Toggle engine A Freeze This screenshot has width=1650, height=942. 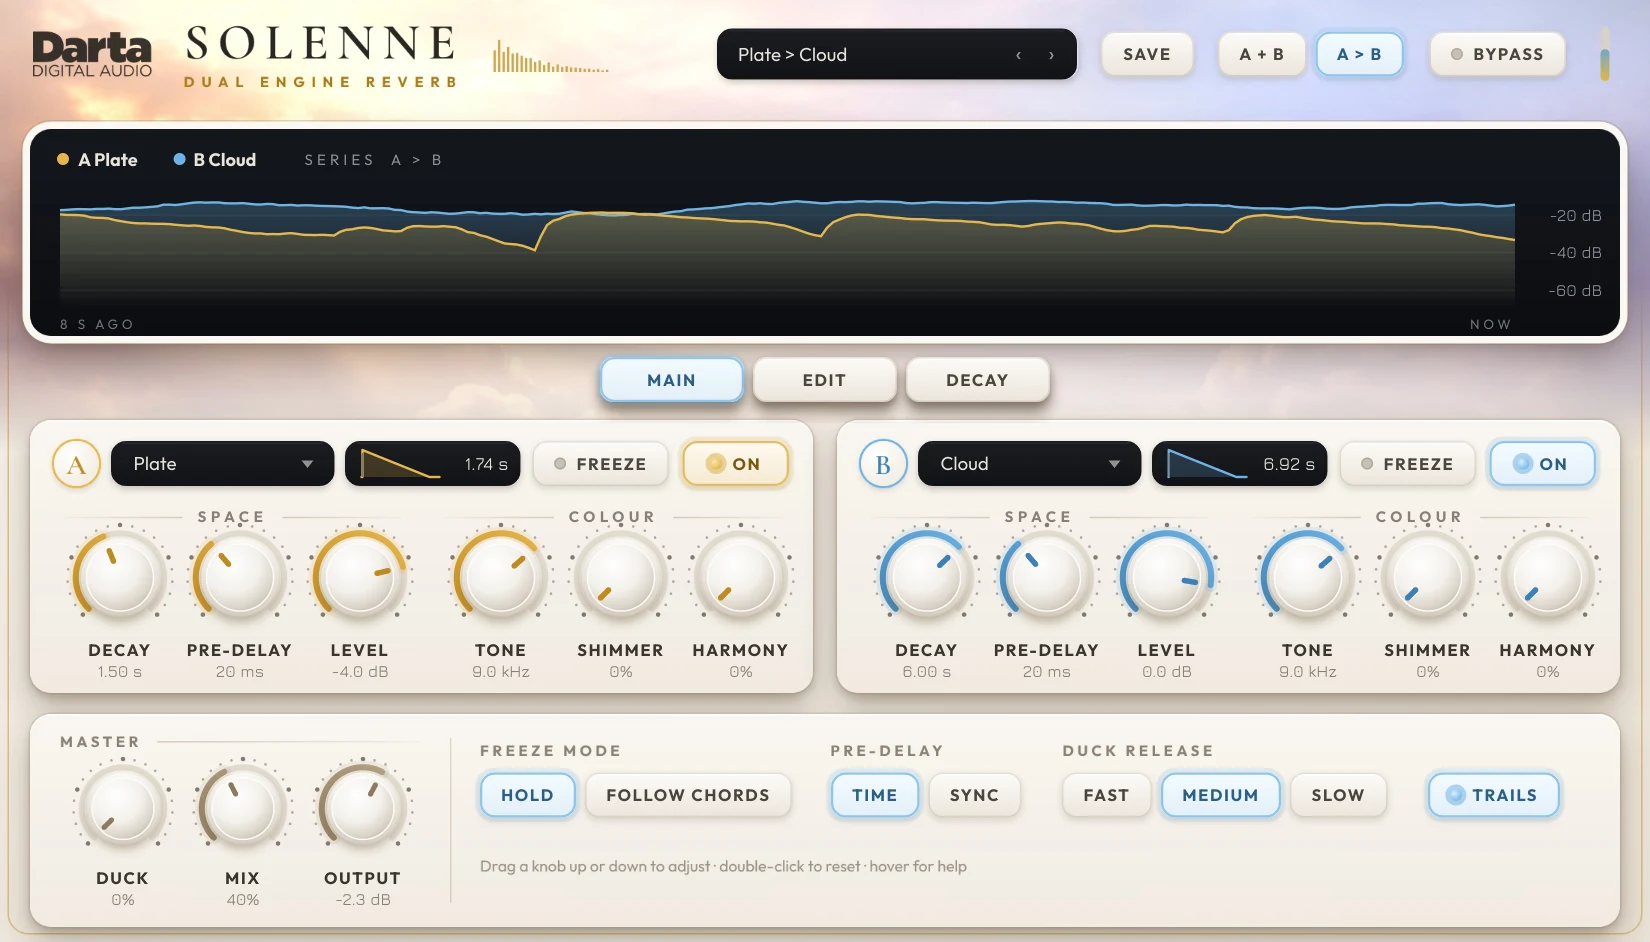[600, 464]
